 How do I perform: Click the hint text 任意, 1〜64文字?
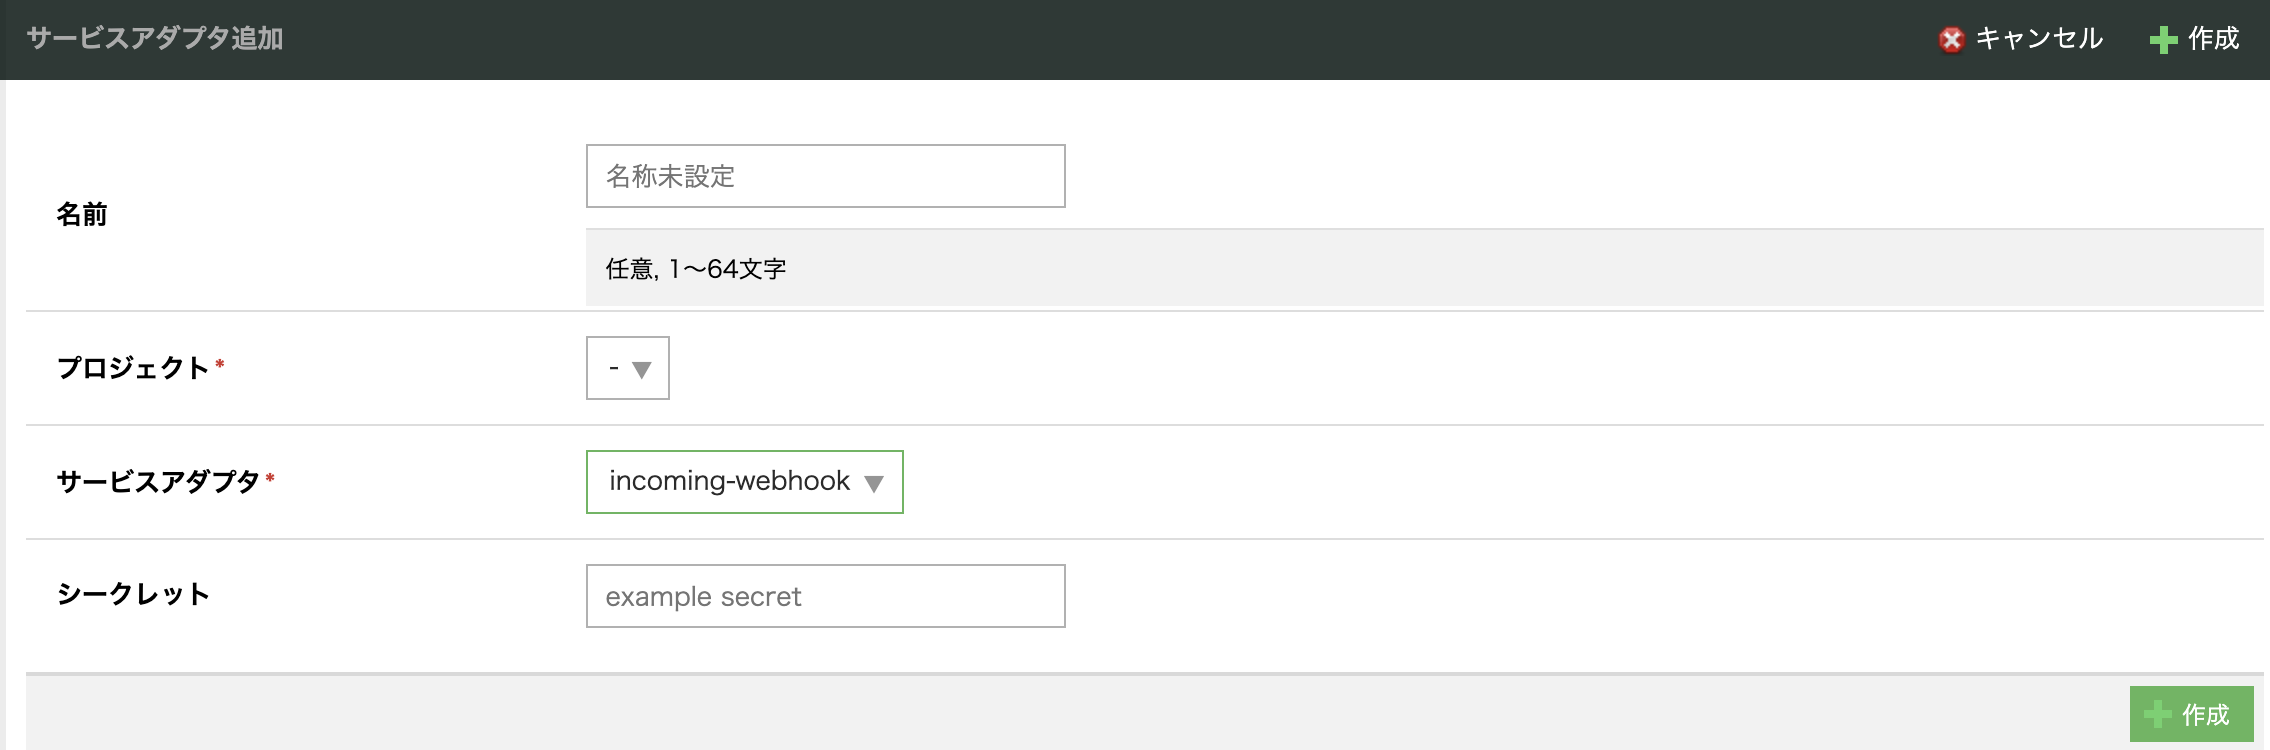tap(696, 269)
